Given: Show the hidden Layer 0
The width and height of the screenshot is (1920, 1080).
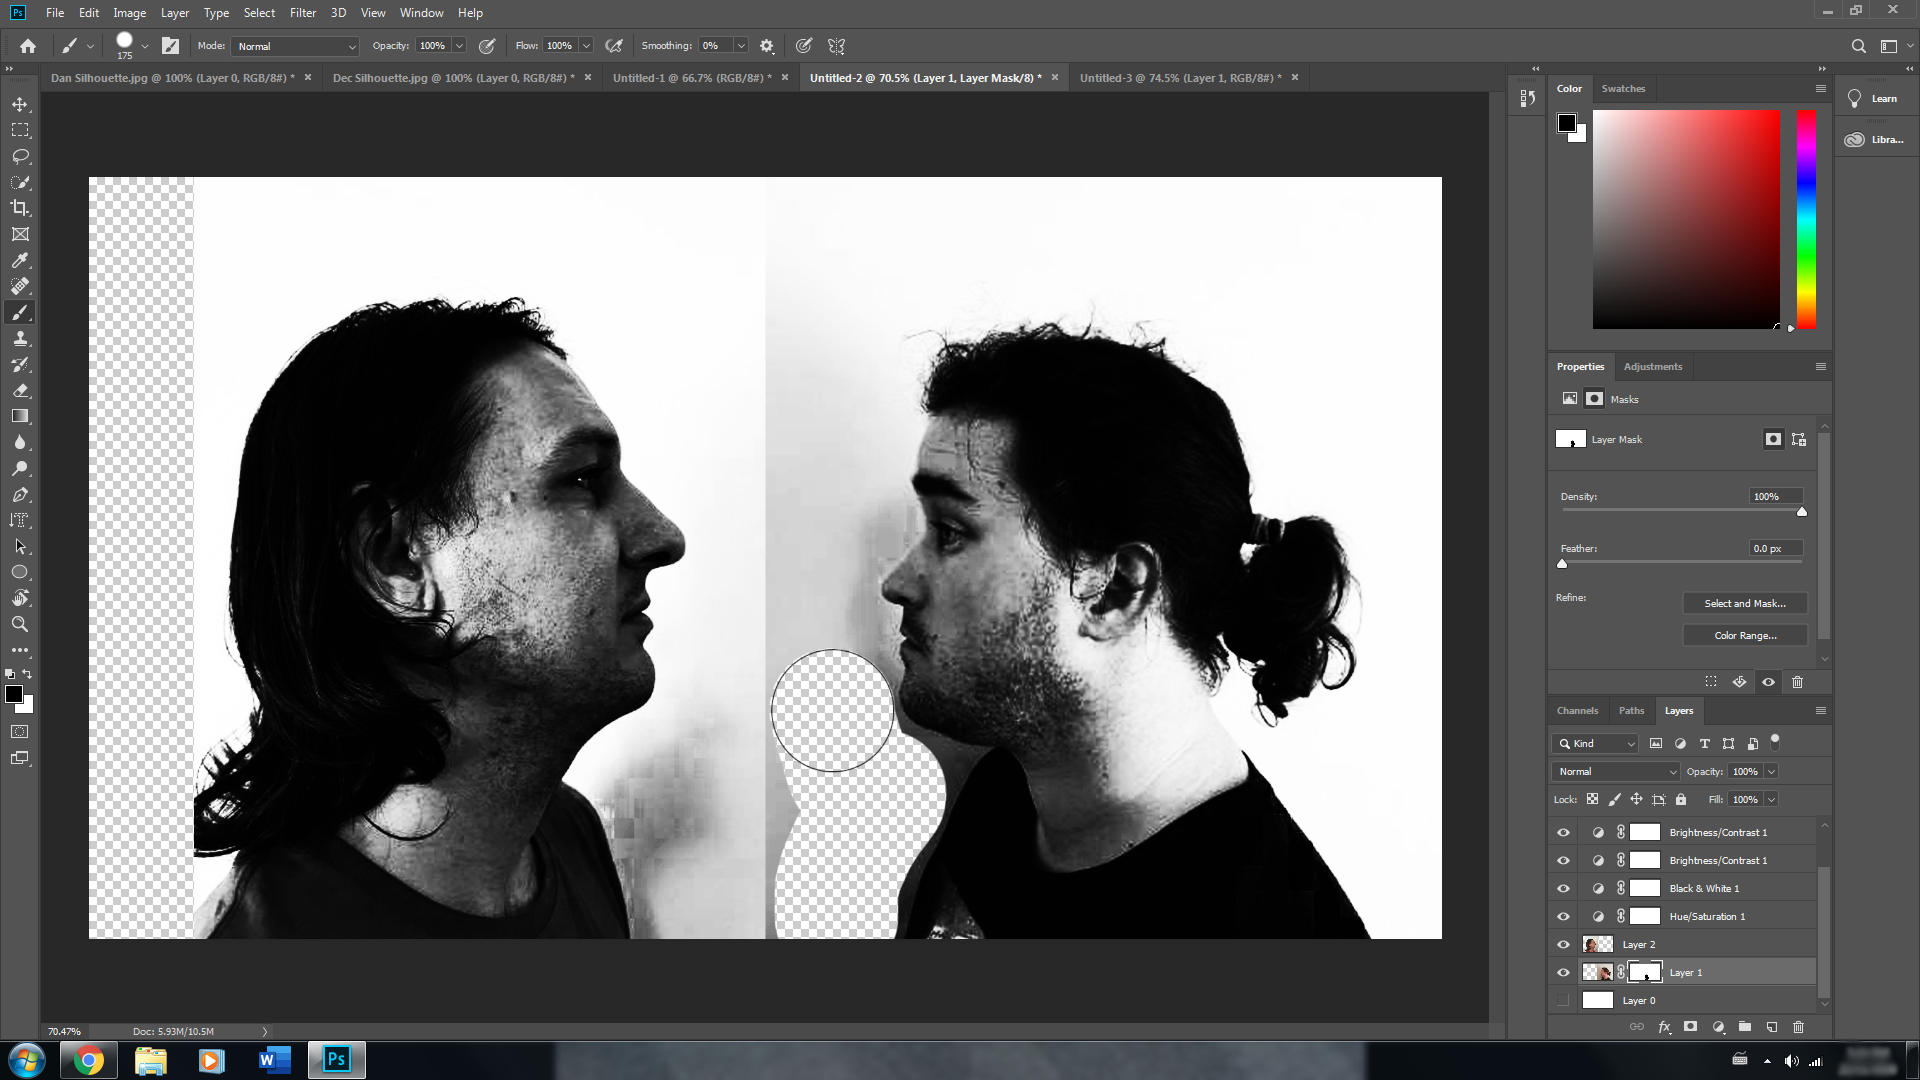Looking at the screenshot, I should pyautogui.click(x=1563, y=1000).
